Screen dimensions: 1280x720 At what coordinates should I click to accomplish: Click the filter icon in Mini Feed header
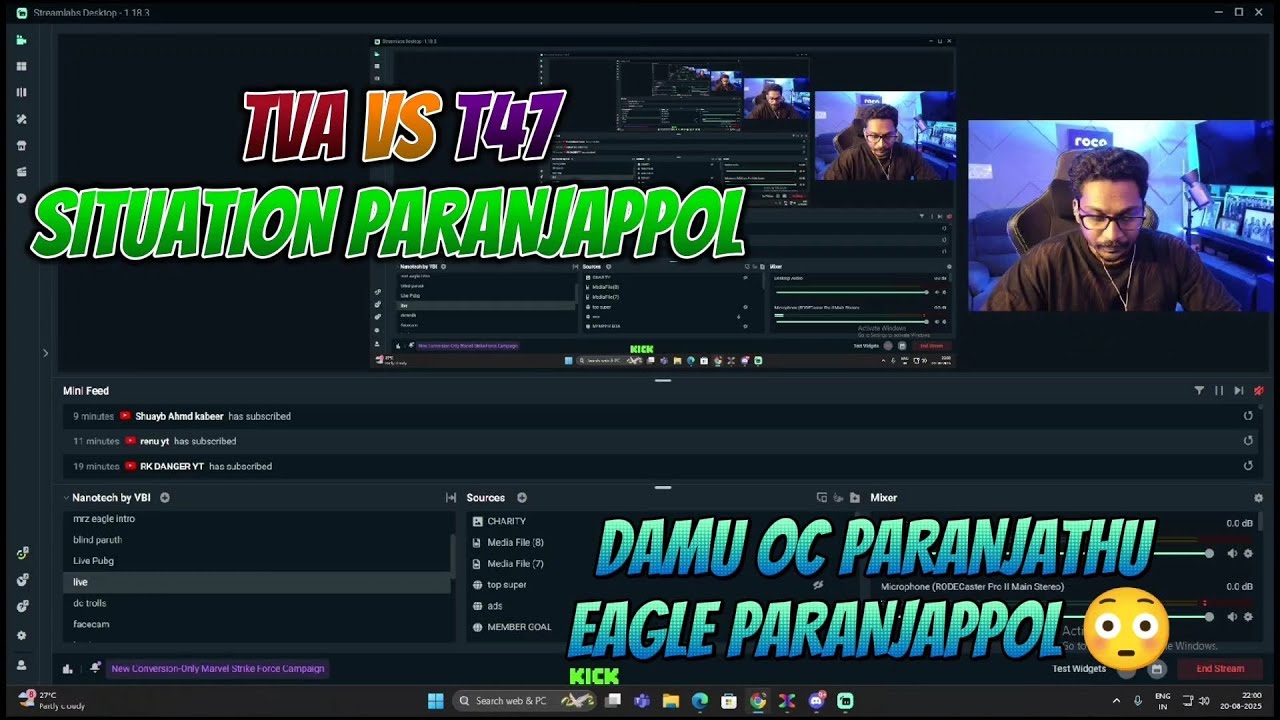[1199, 391]
